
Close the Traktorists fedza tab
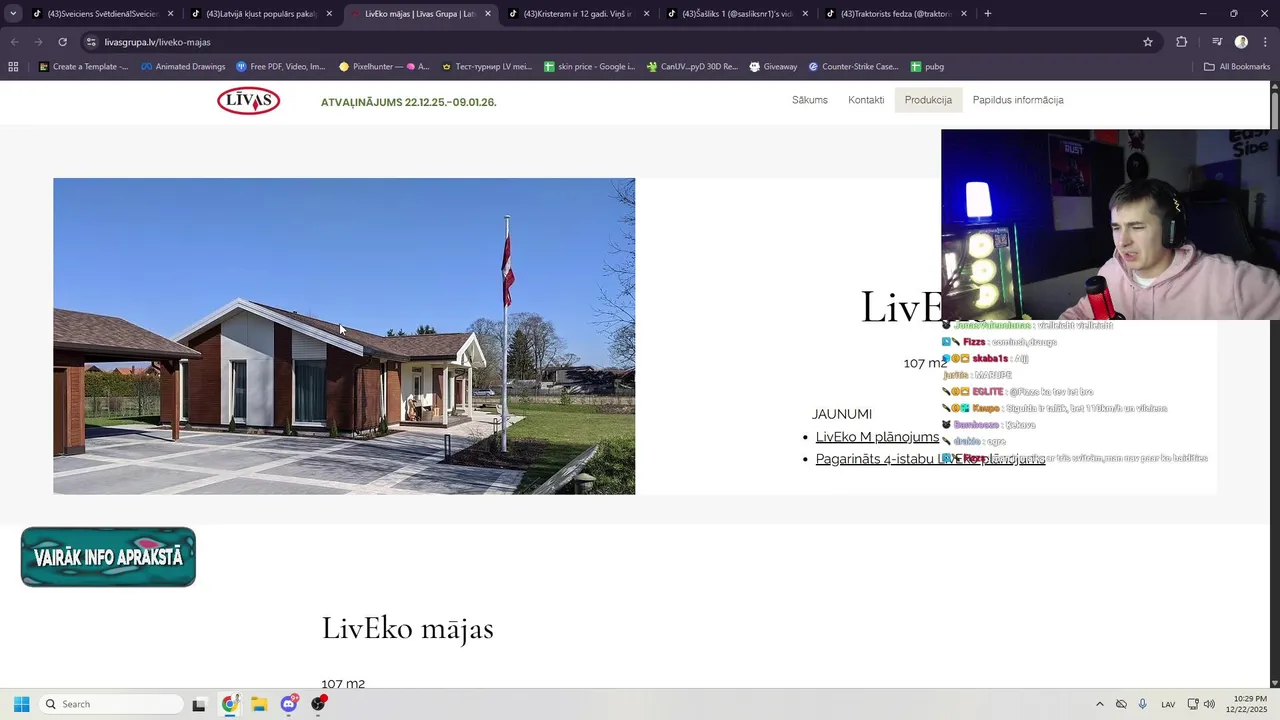[x=964, y=14]
